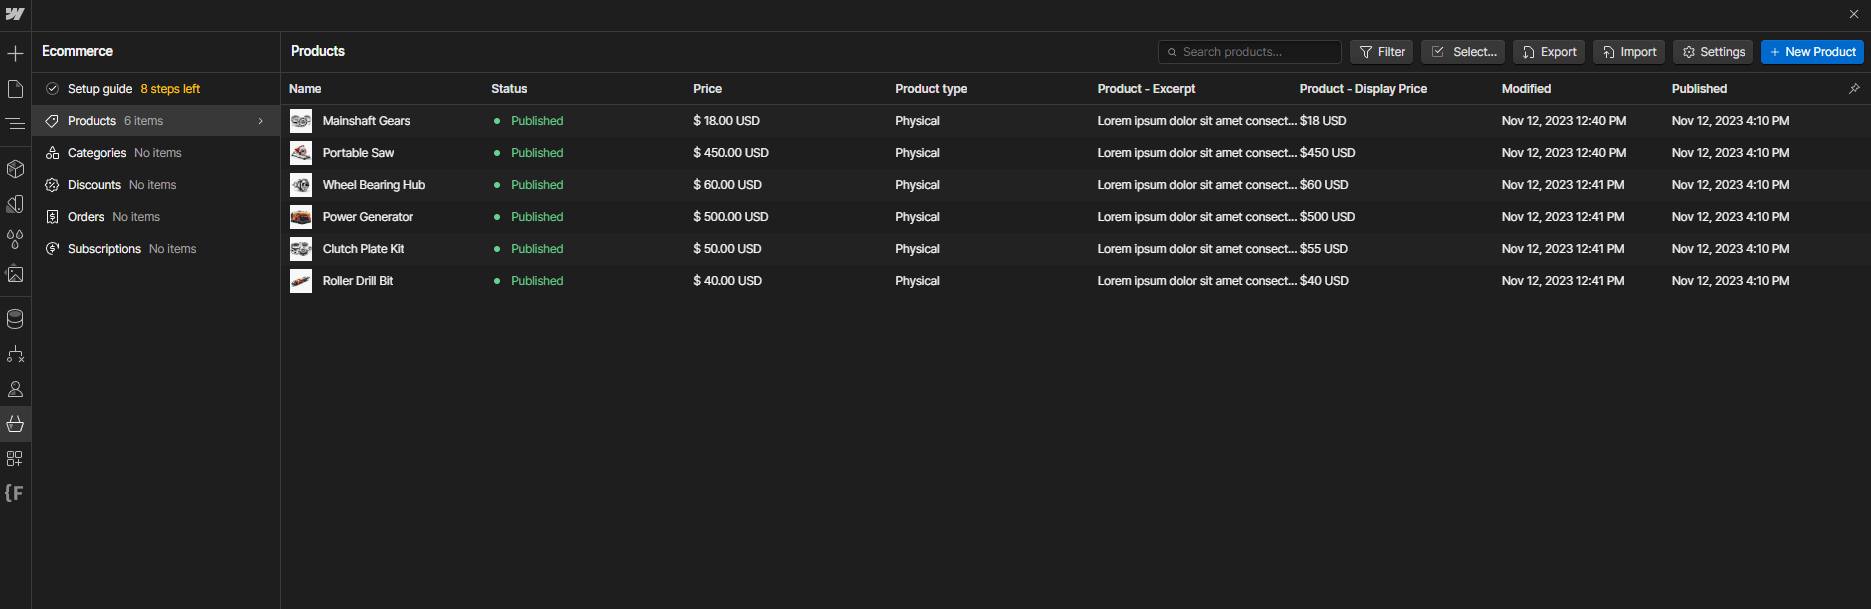The image size is (1871, 609).
Task: Click the Select... button
Action: point(1463,52)
